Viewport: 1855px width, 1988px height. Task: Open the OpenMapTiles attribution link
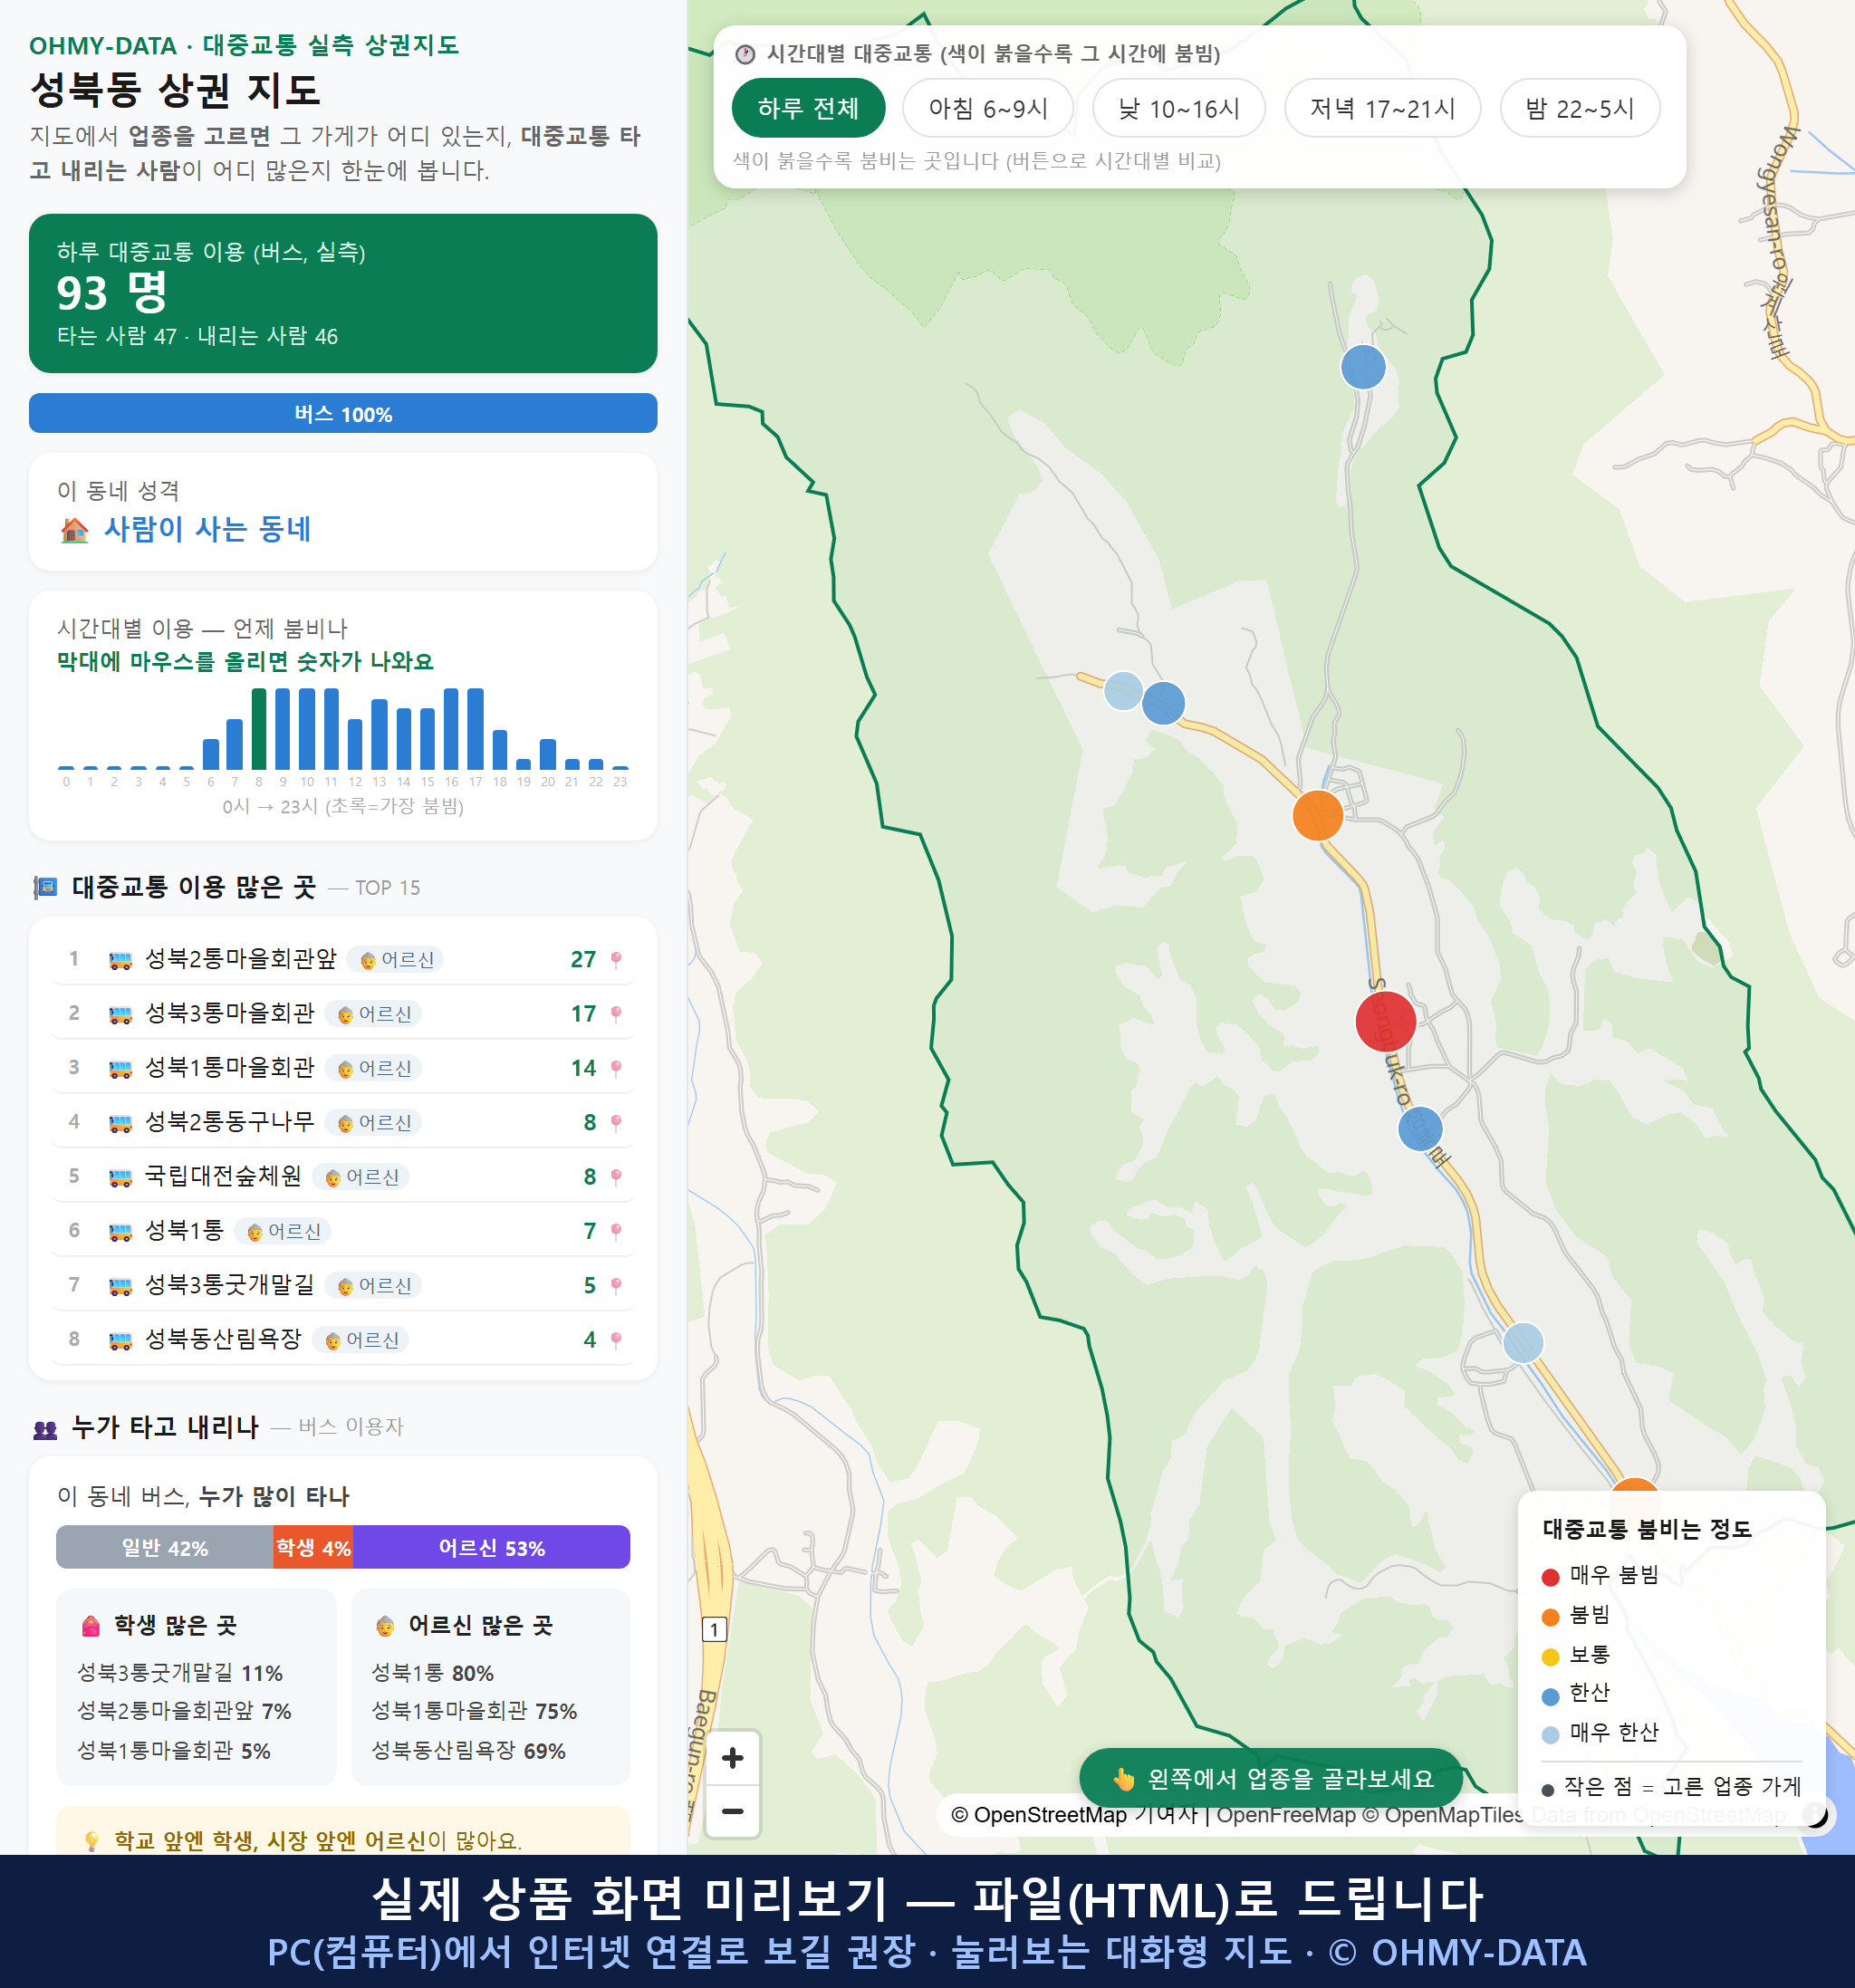click(1443, 1815)
